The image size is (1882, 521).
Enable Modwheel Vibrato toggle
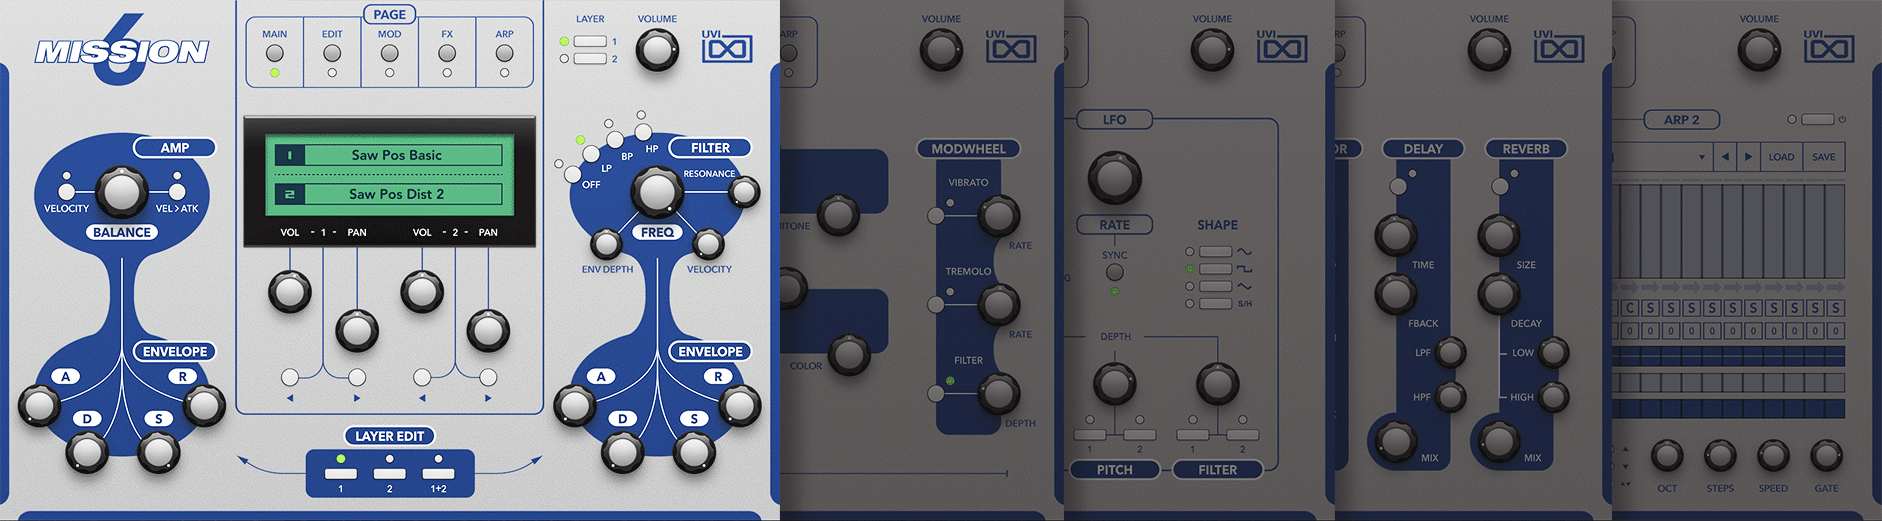tap(936, 215)
